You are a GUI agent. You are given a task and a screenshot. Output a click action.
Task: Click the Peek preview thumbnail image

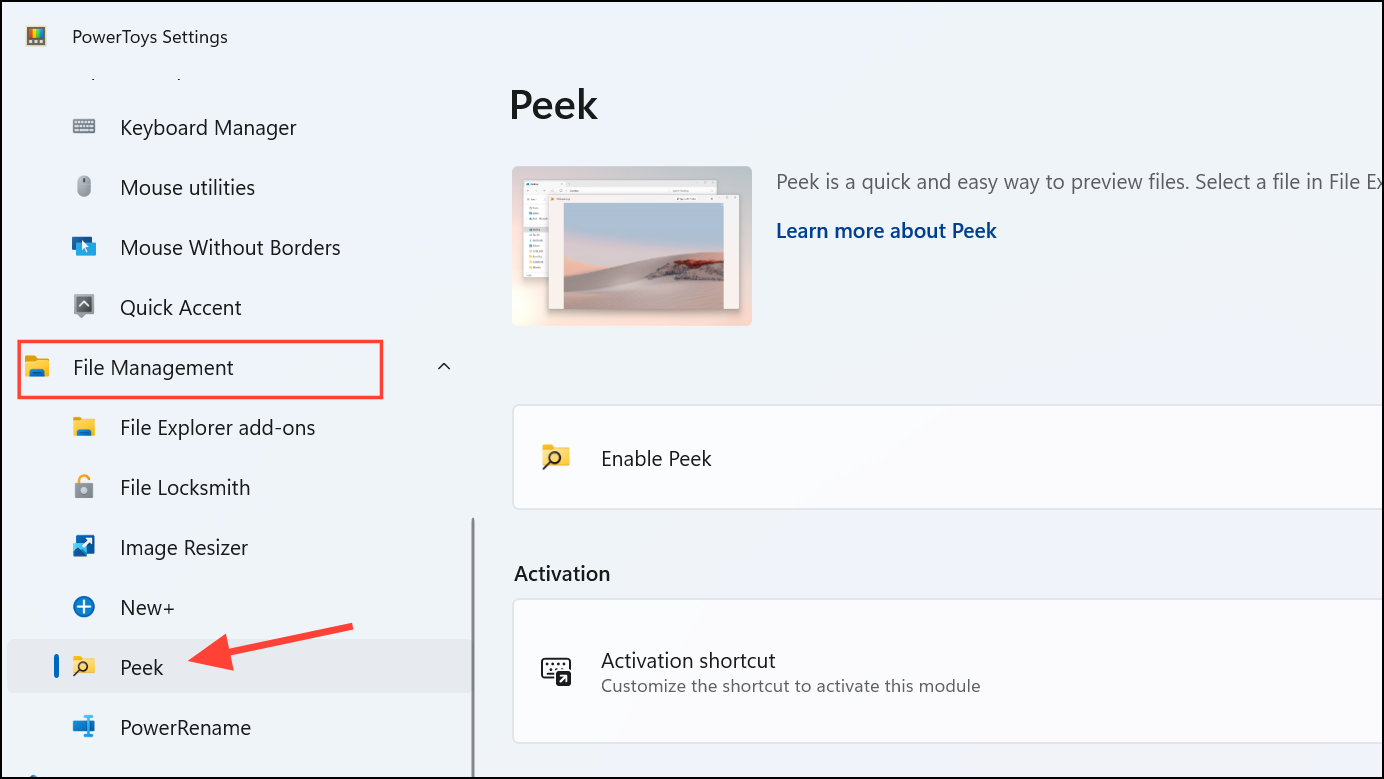click(631, 245)
